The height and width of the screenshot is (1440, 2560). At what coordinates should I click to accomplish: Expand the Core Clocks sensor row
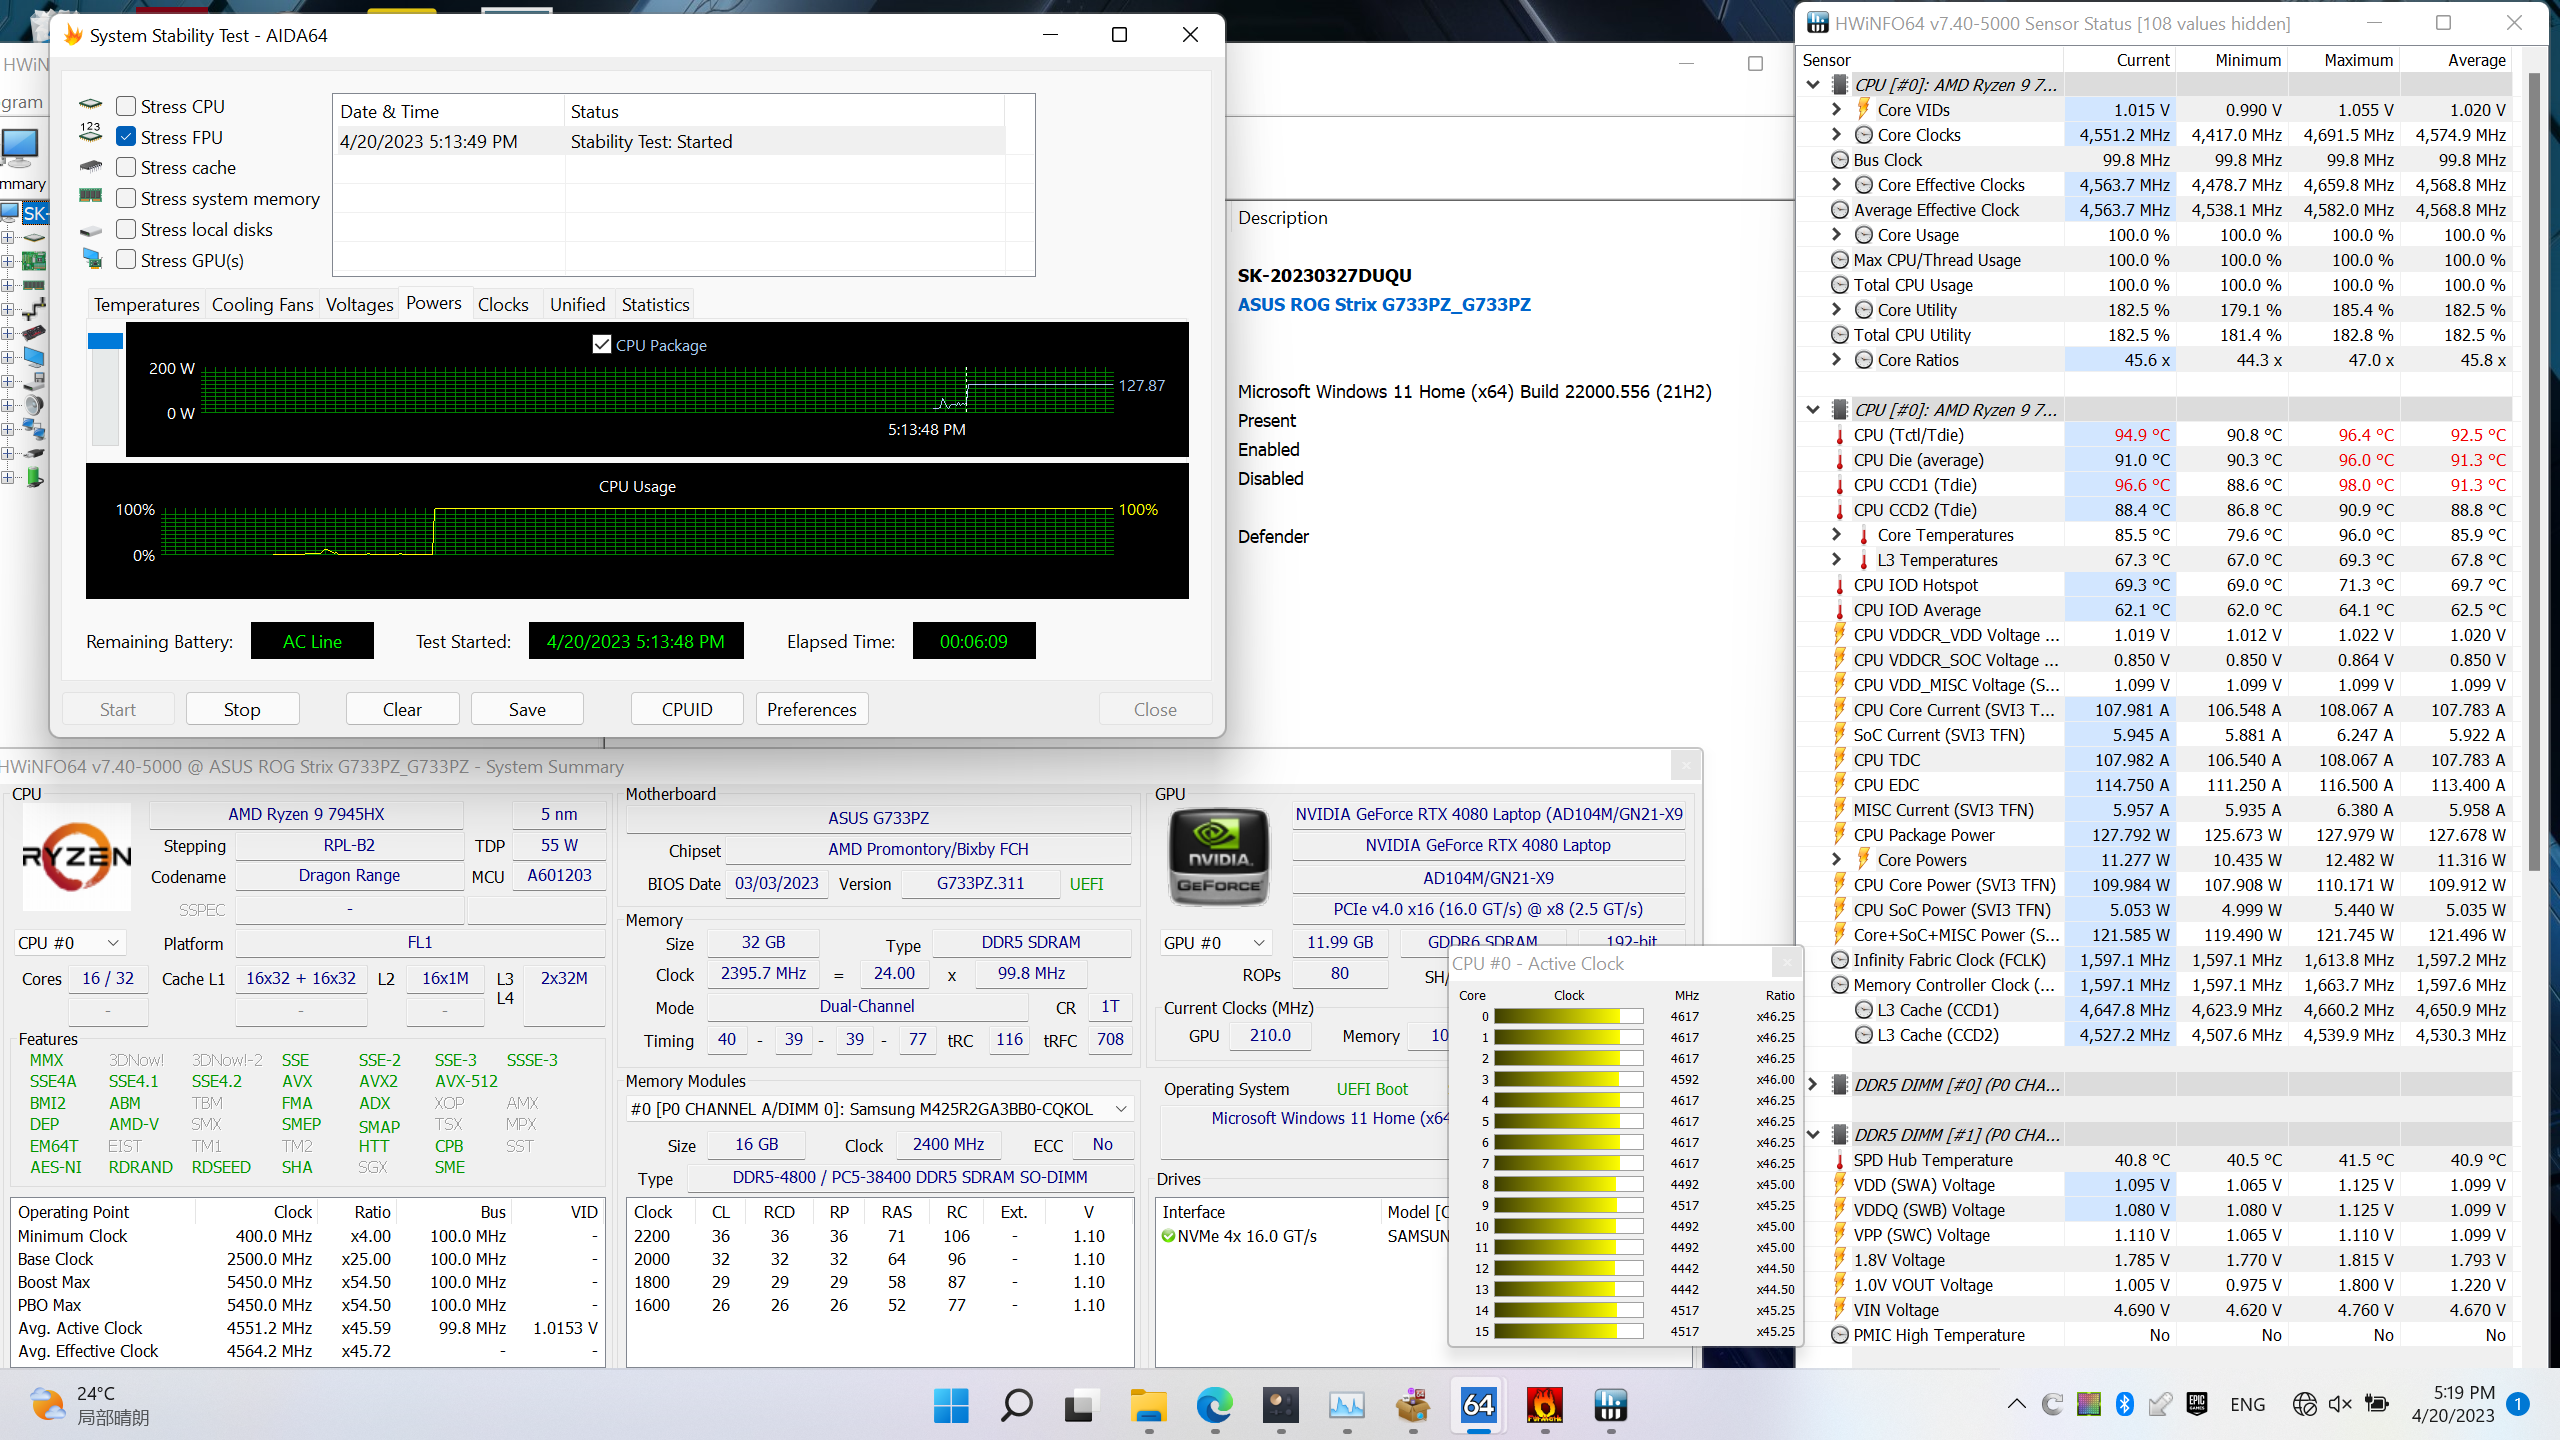1836,135
